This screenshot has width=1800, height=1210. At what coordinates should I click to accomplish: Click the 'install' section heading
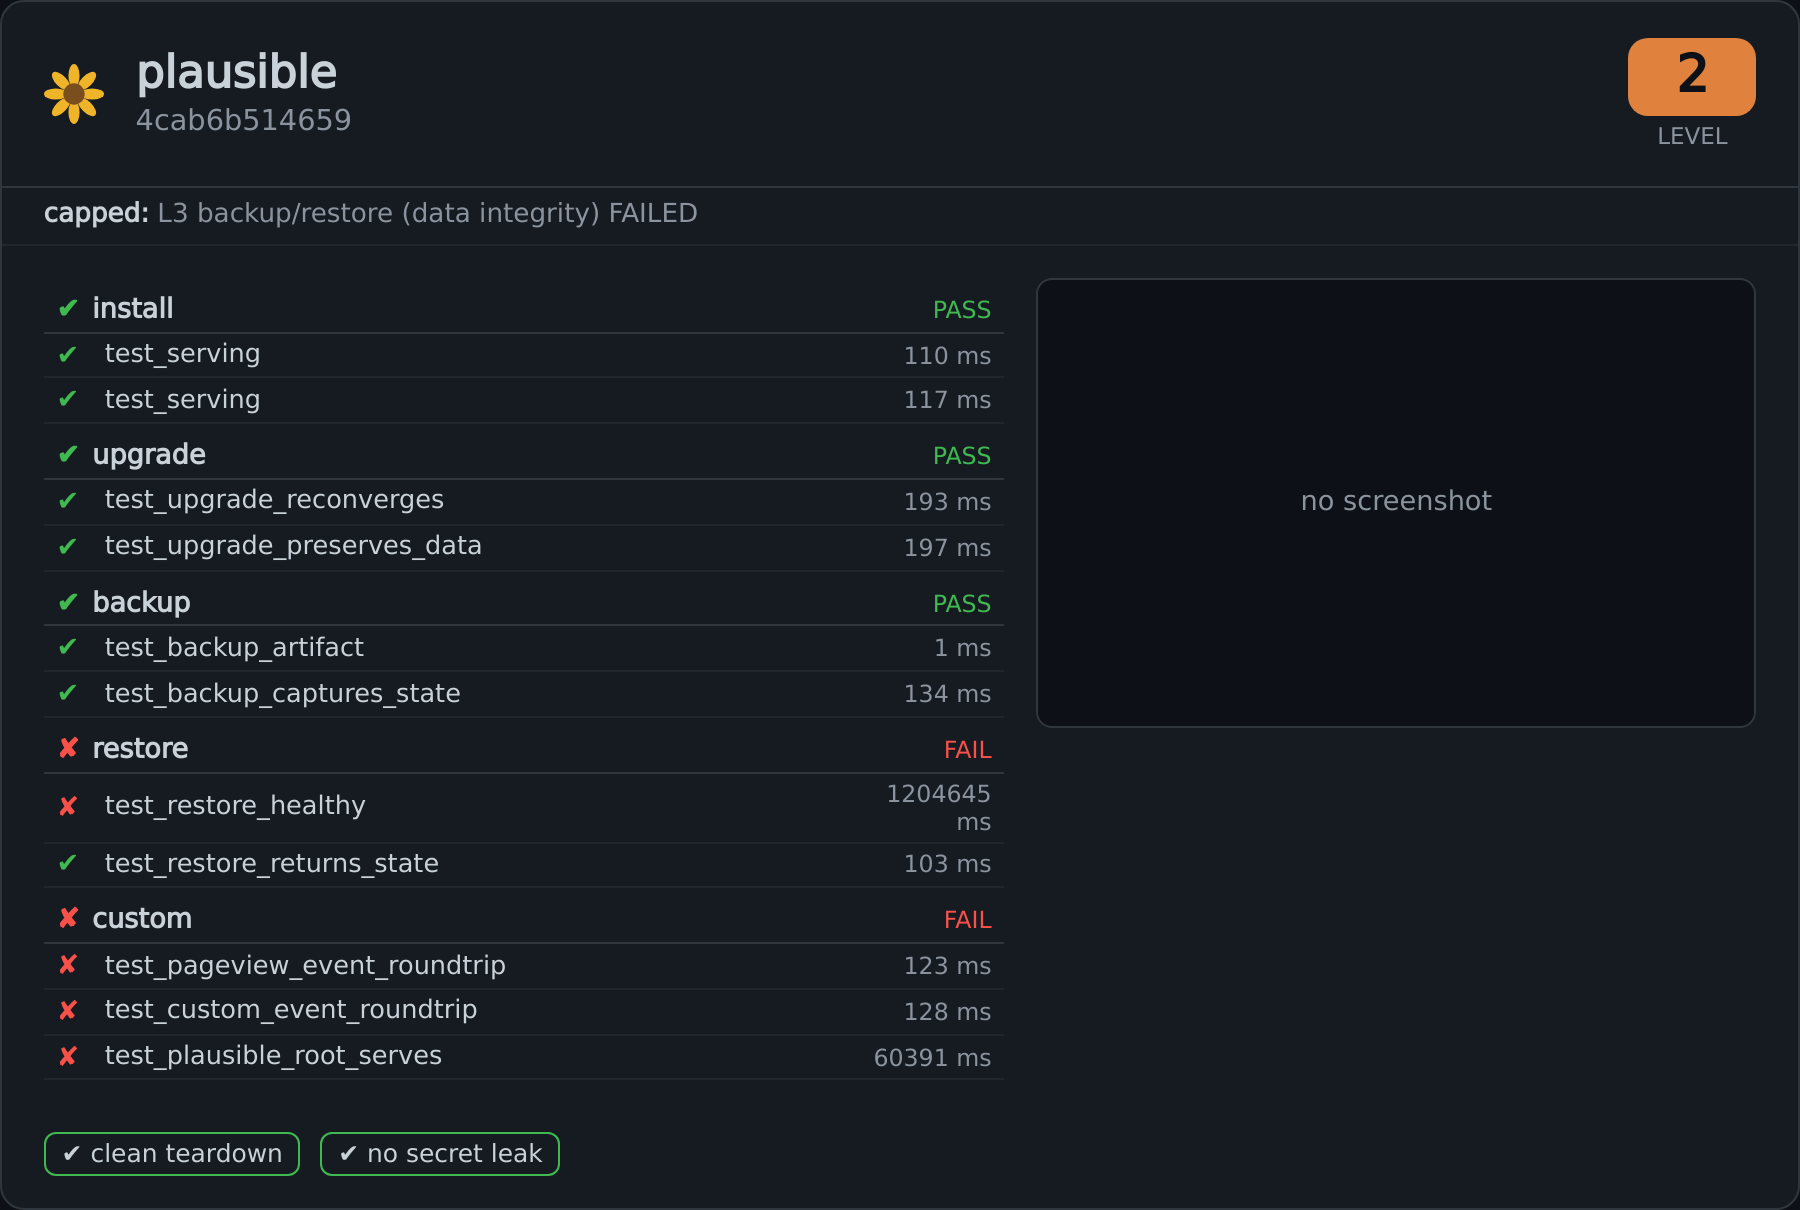133,308
